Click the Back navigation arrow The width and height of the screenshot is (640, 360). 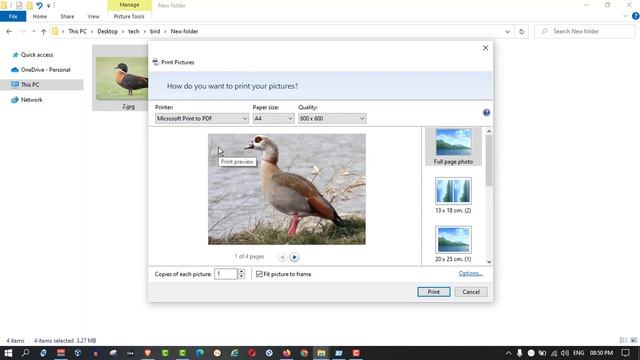point(9,31)
